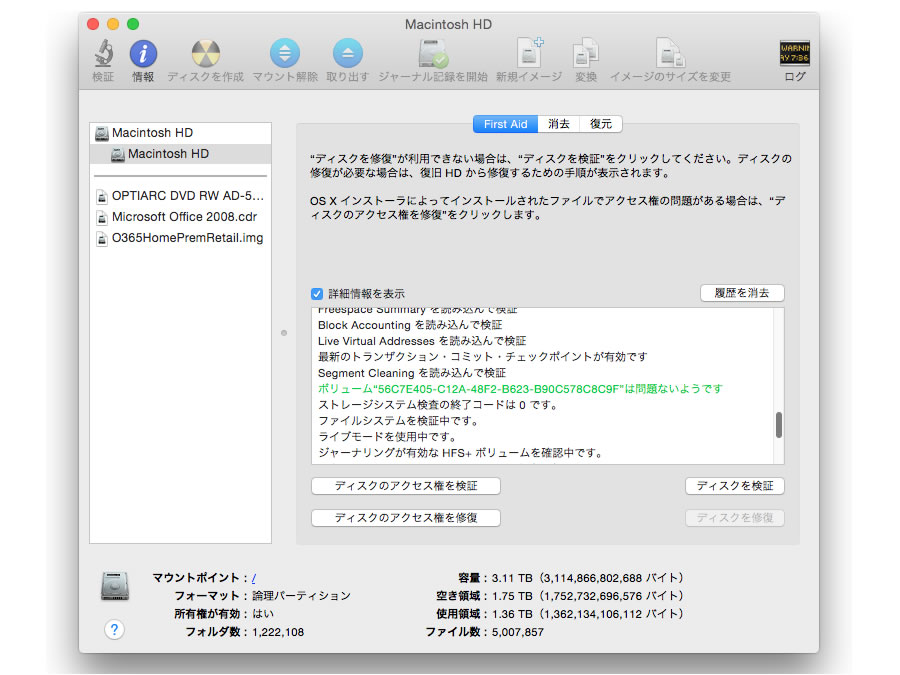Click the folder count 1,222,108
This screenshot has height=675, width=900.
278,633
